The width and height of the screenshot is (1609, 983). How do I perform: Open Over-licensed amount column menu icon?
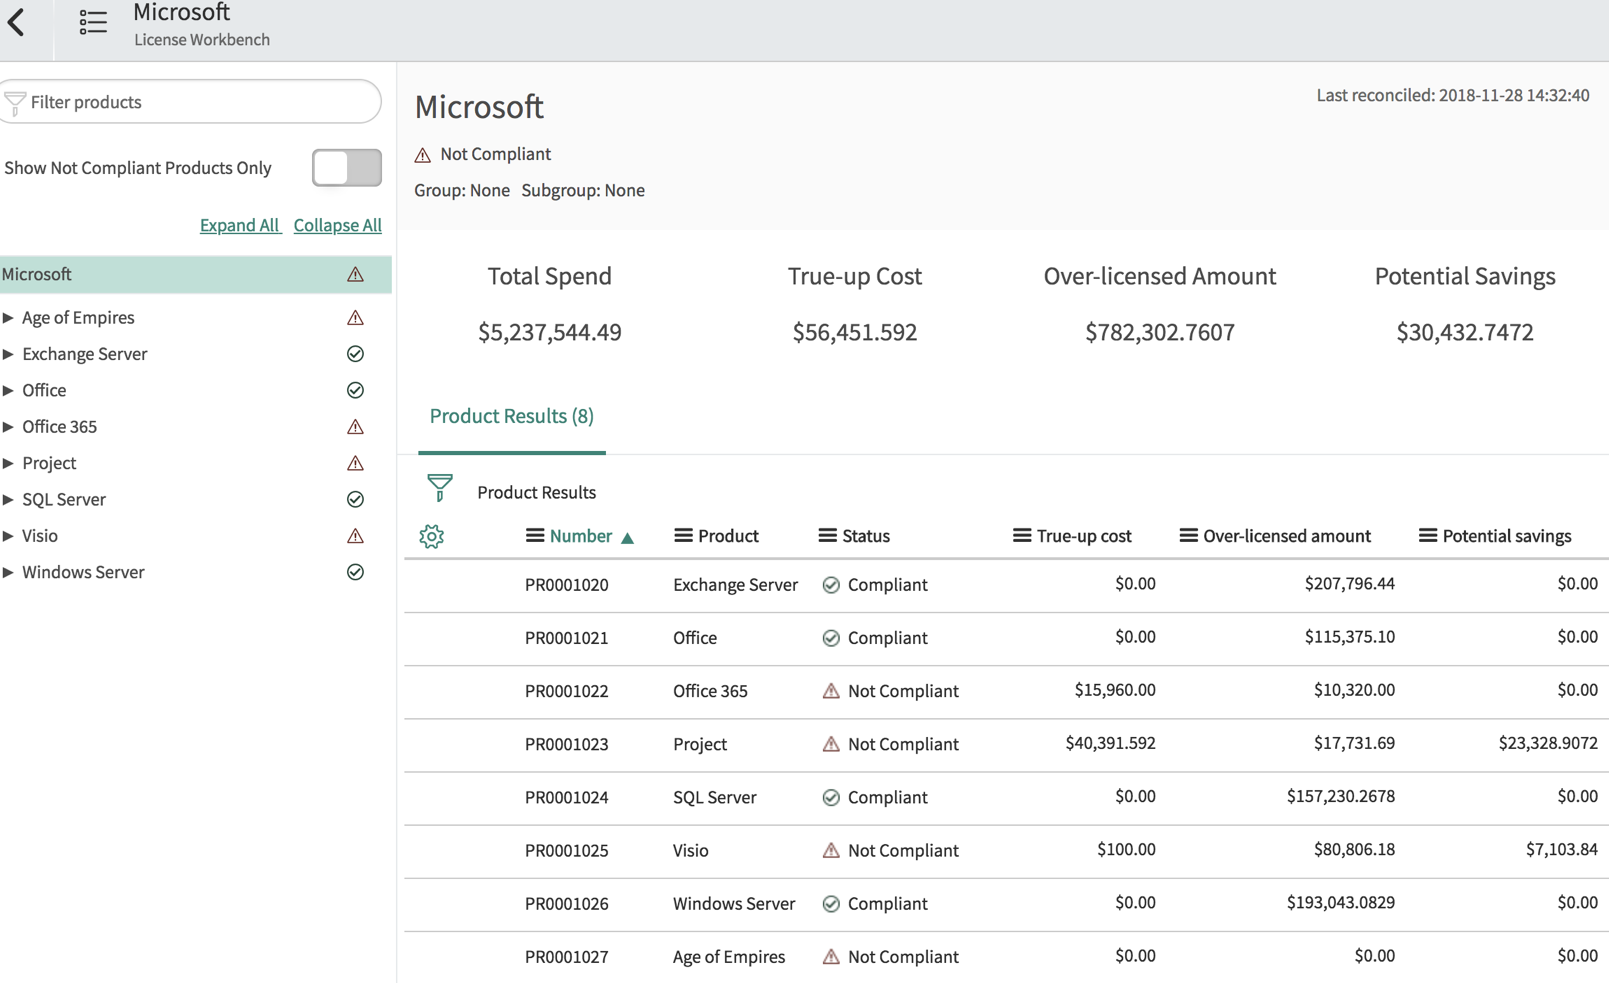[x=1188, y=536]
